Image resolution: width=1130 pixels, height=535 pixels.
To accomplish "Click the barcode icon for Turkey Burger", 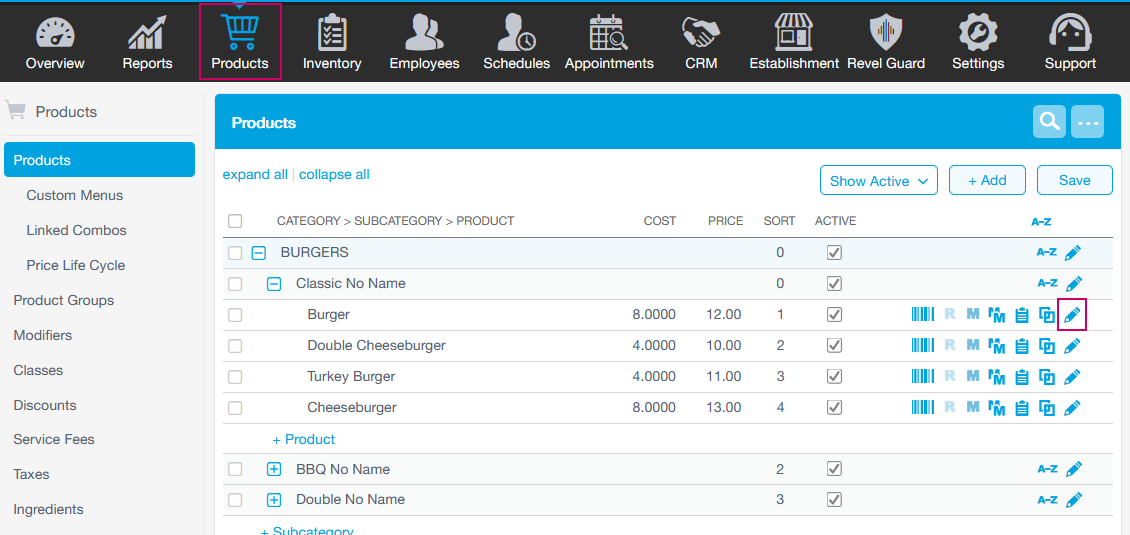I will pyautogui.click(x=922, y=377).
